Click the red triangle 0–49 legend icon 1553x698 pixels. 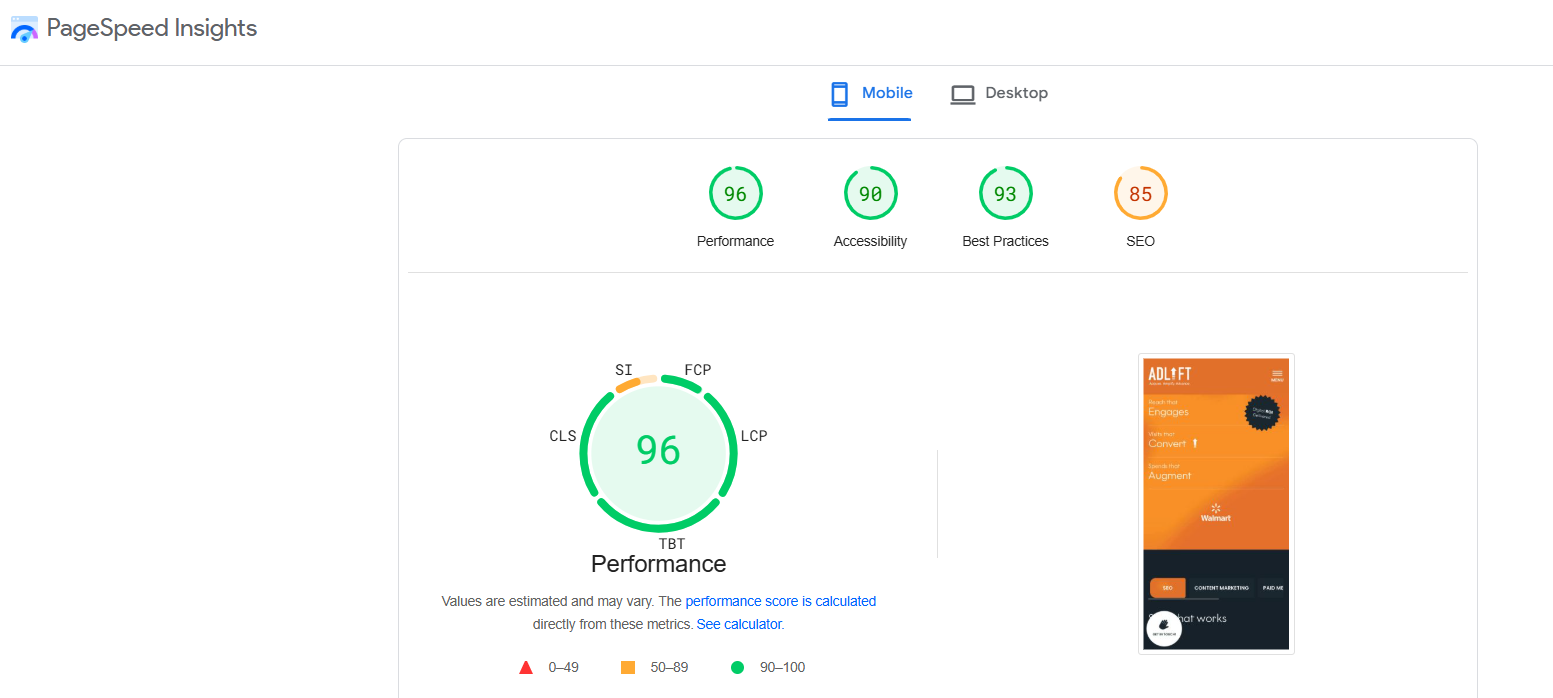click(526, 667)
